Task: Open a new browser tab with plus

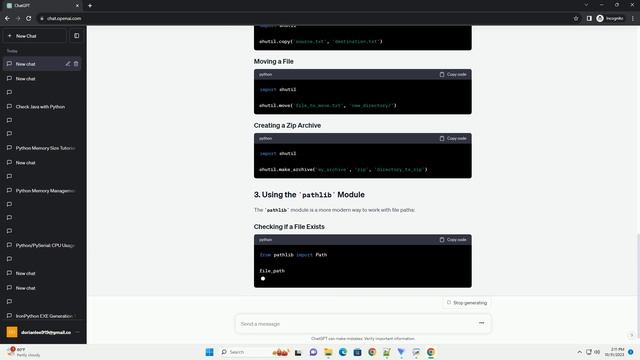Action: tap(90, 6)
